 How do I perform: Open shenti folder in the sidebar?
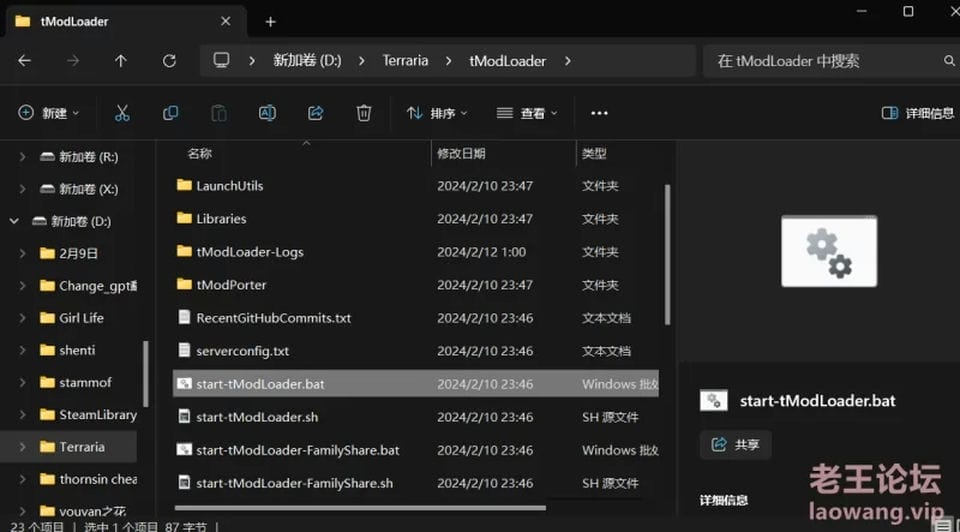click(77, 350)
